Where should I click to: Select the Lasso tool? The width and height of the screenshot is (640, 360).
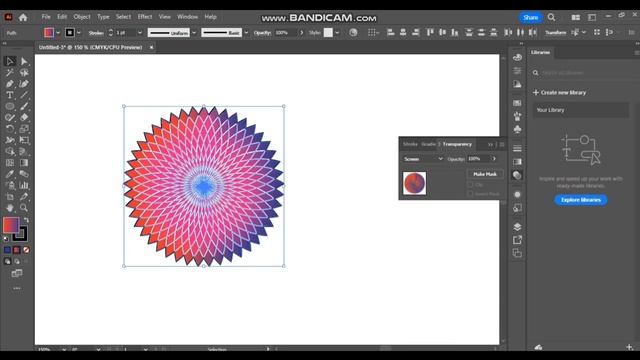[x=24, y=73]
